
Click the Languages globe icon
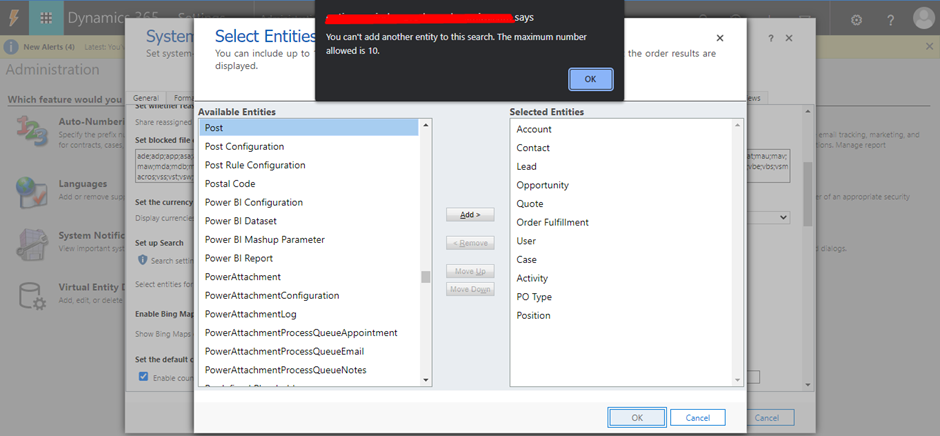tap(31, 192)
